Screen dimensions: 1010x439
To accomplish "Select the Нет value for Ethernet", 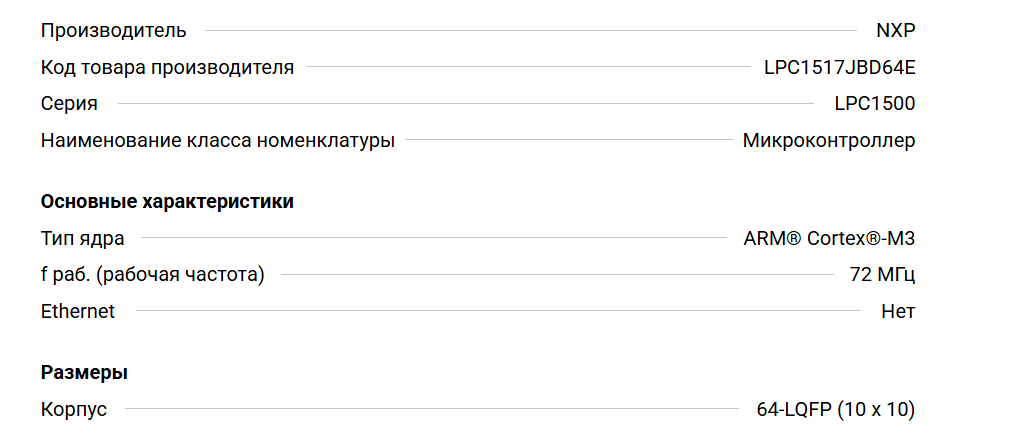I will 898,311.
